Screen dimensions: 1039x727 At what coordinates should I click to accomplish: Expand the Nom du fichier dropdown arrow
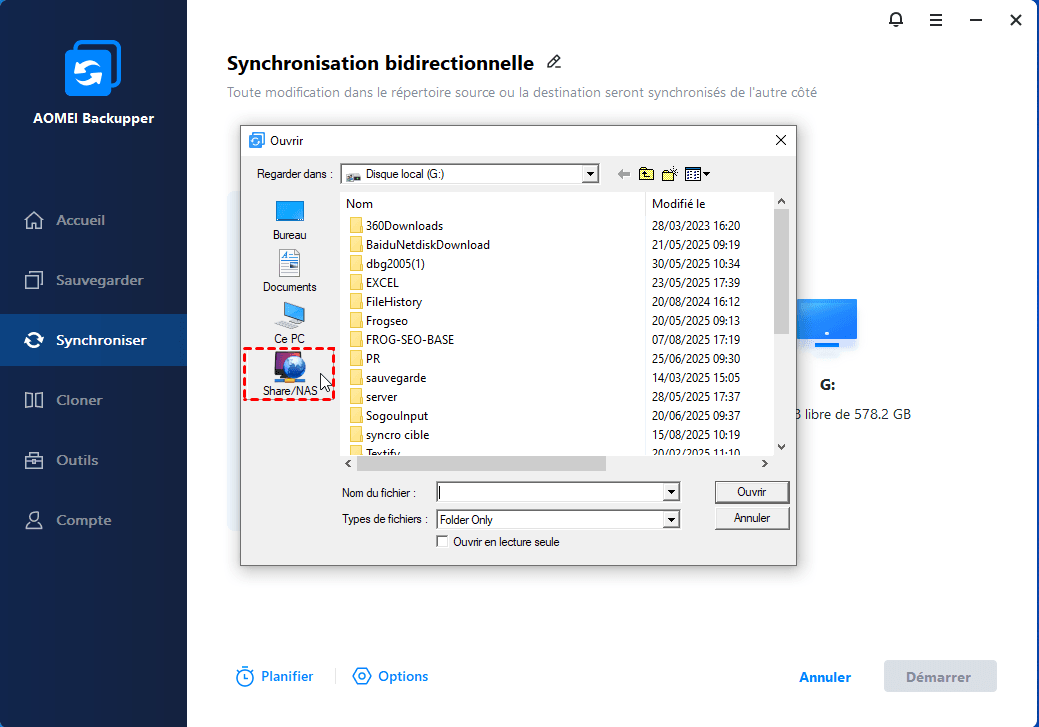(671, 492)
